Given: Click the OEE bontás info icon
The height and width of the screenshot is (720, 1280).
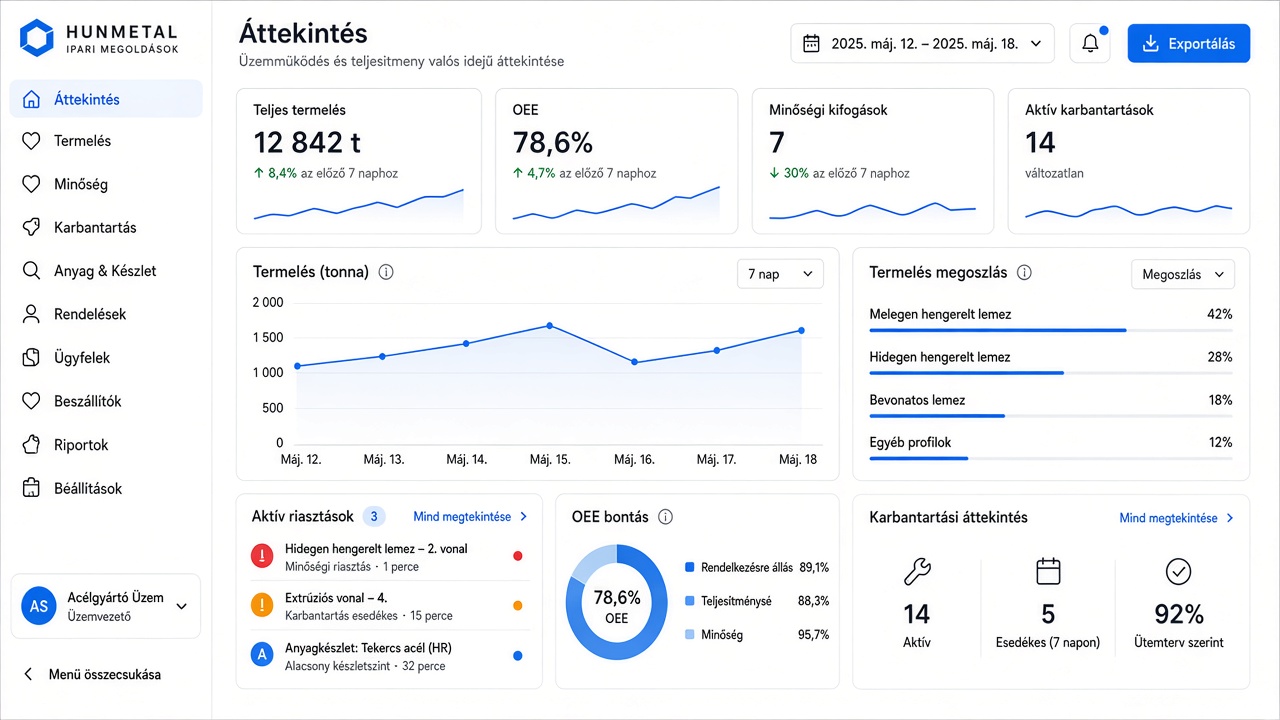Looking at the screenshot, I should point(666,517).
